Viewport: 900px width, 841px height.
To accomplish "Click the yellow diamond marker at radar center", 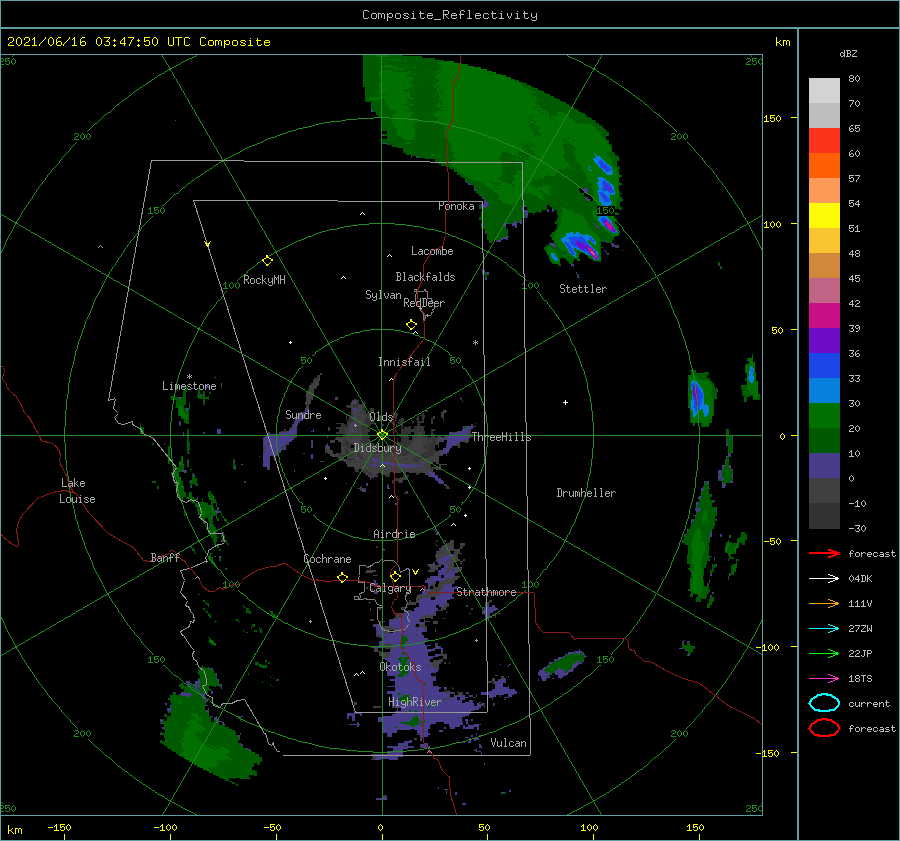I will click(382, 435).
